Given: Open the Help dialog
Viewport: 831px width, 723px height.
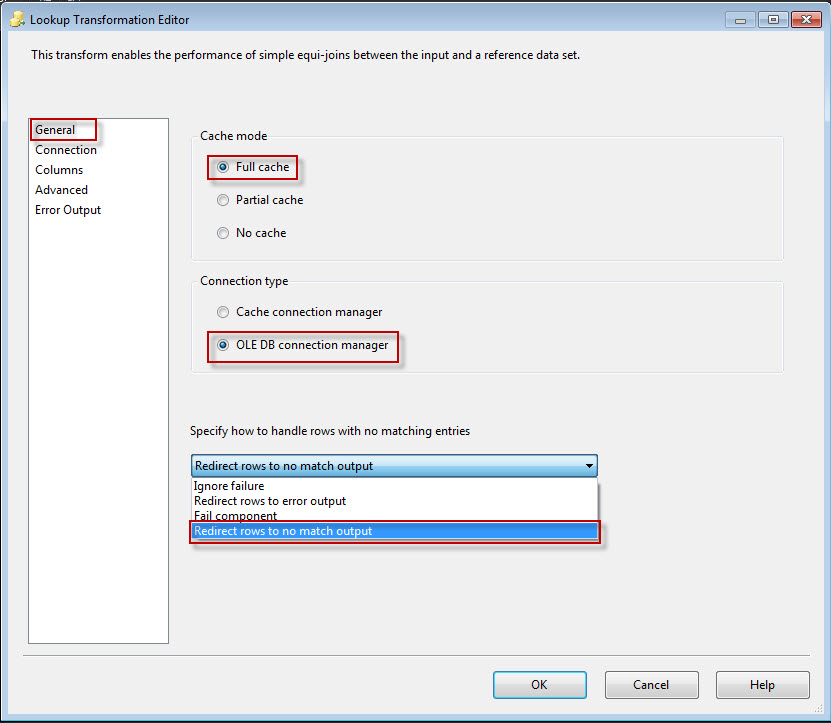Looking at the screenshot, I should 762,684.
